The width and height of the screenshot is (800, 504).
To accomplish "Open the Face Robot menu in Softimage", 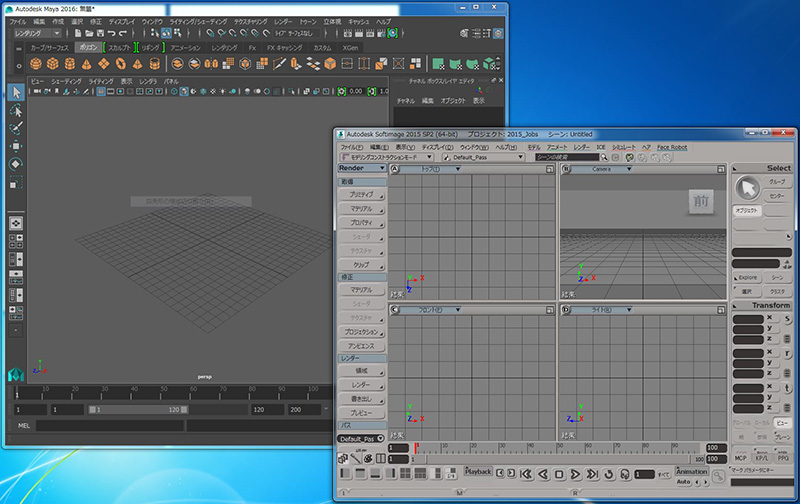I will pos(672,147).
